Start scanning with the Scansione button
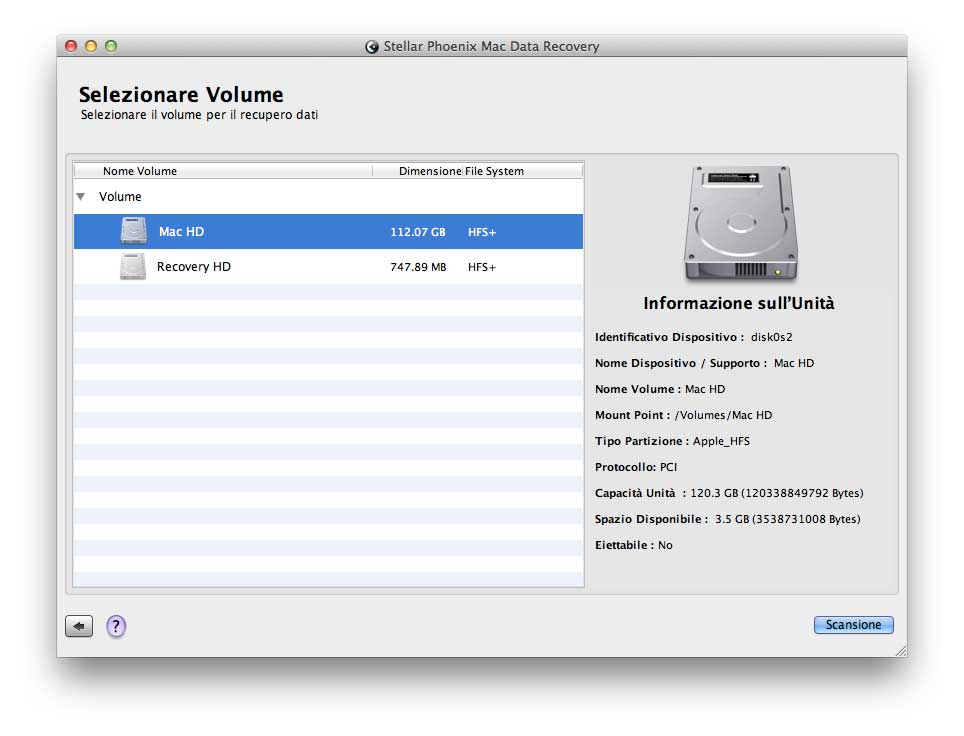The image size is (964, 736). 853,625
